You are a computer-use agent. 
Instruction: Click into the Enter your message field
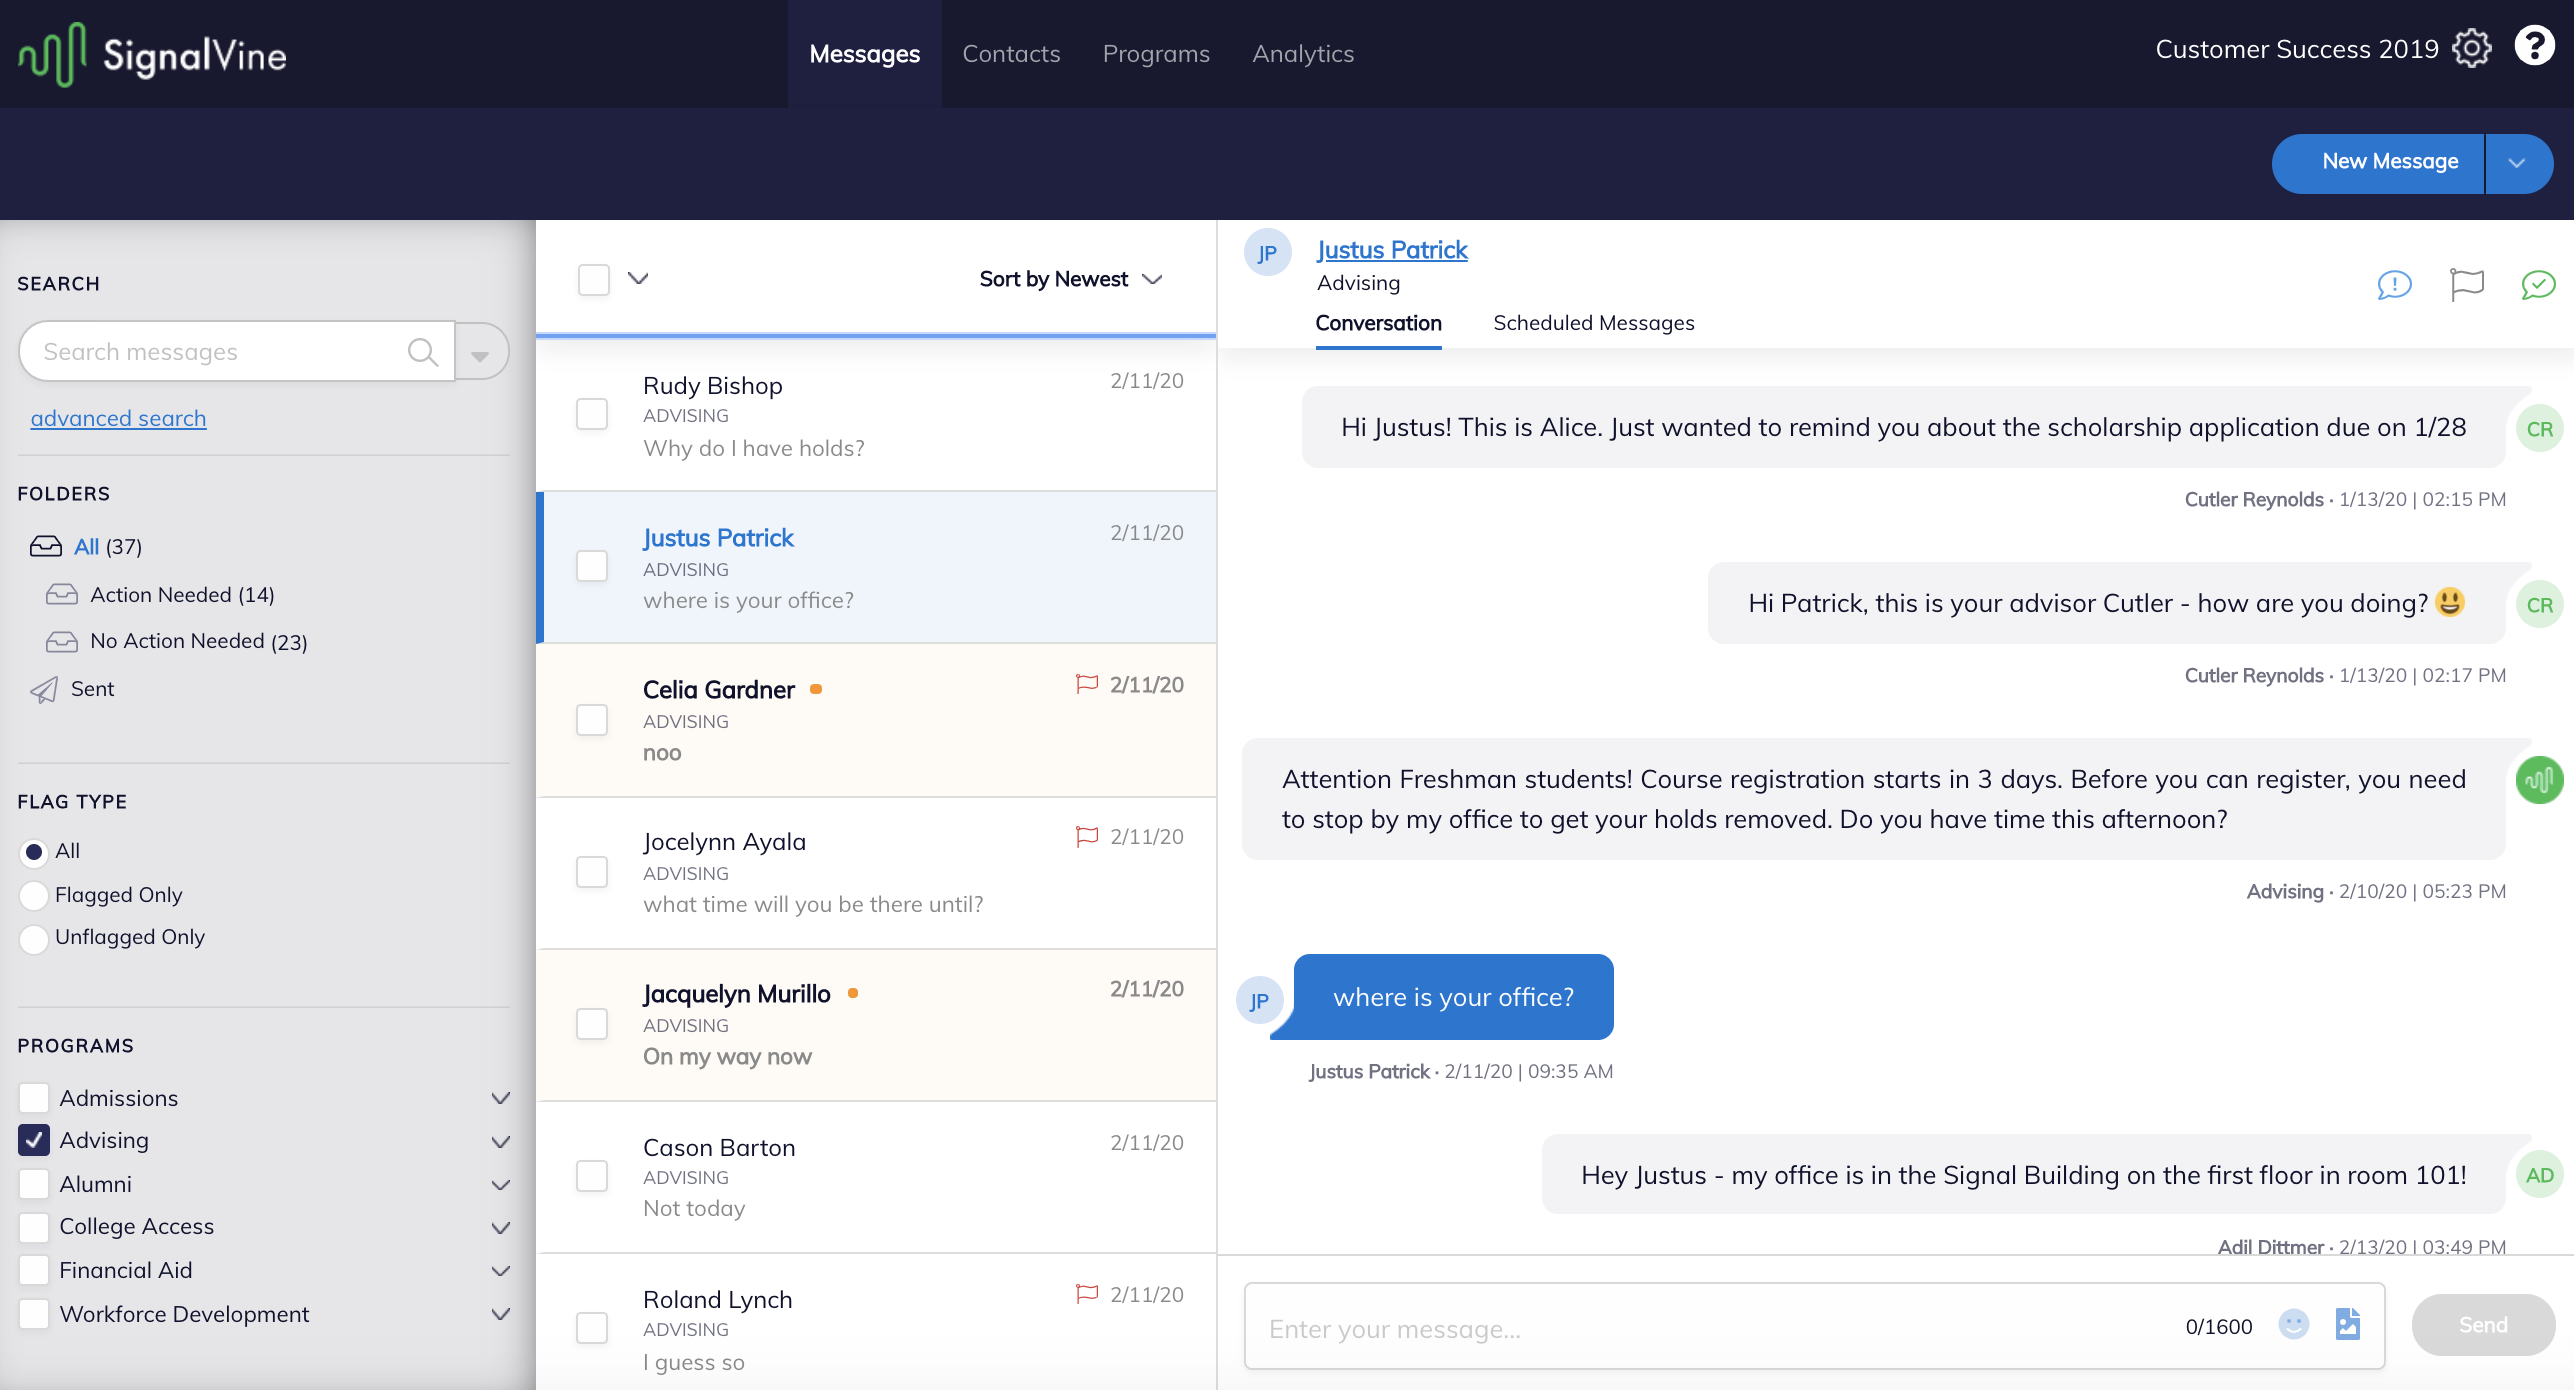pyautogui.click(x=1700, y=1328)
